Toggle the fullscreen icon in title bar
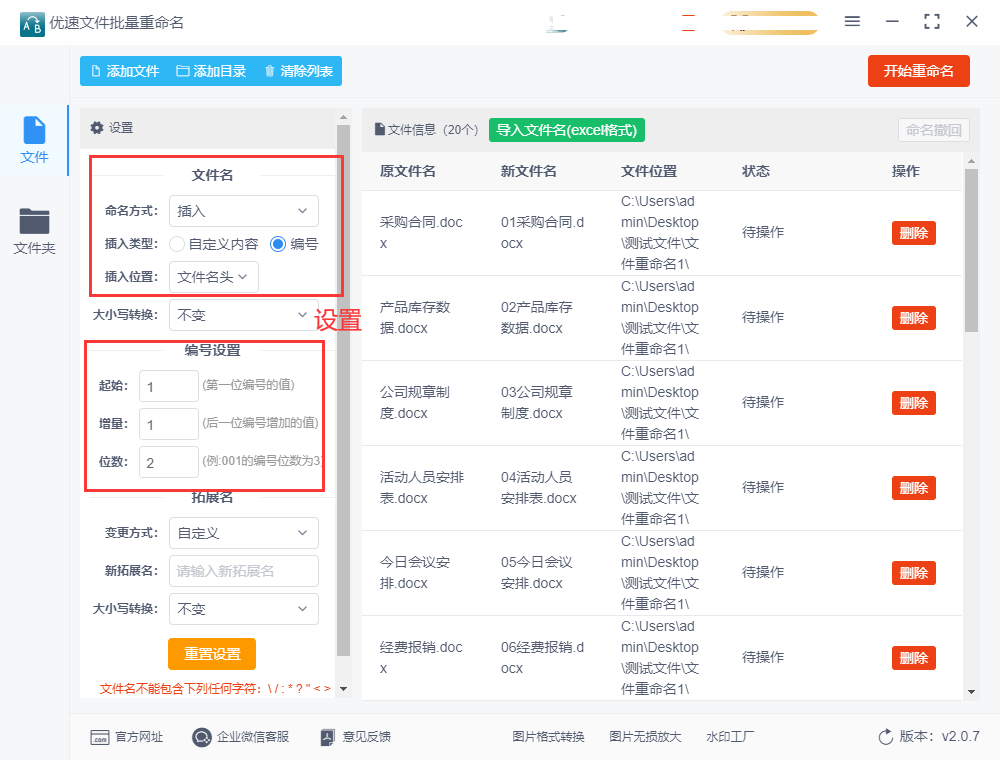Image resolution: width=1000 pixels, height=760 pixels. tap(932, 22)
